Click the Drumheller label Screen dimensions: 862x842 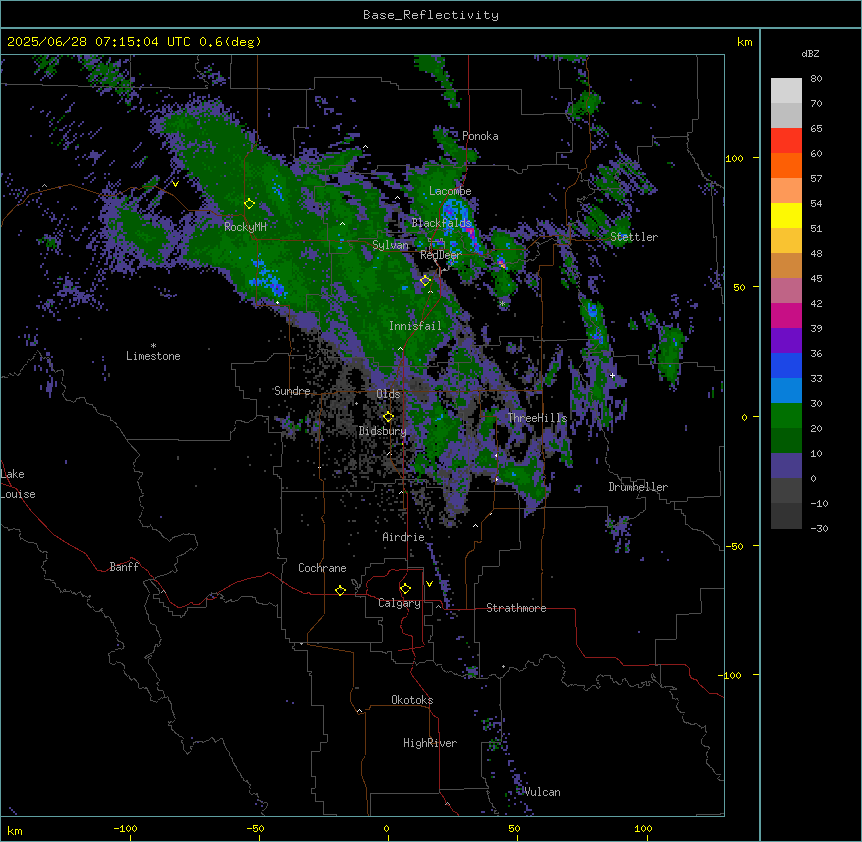(x=638, y=487)
